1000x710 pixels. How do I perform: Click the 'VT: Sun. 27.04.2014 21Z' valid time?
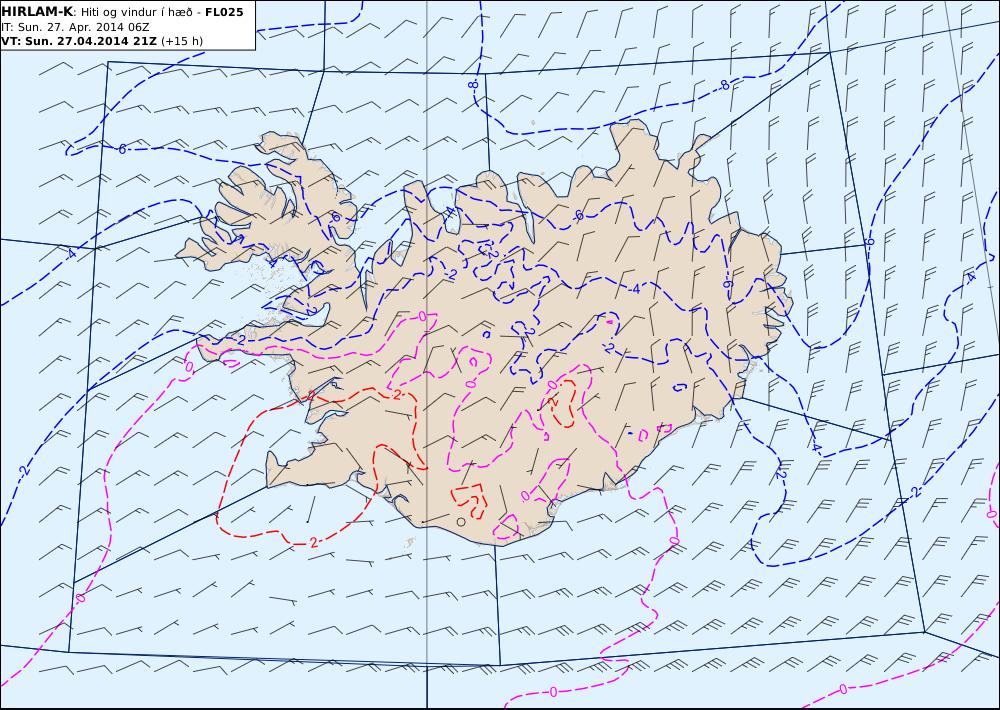79,41
